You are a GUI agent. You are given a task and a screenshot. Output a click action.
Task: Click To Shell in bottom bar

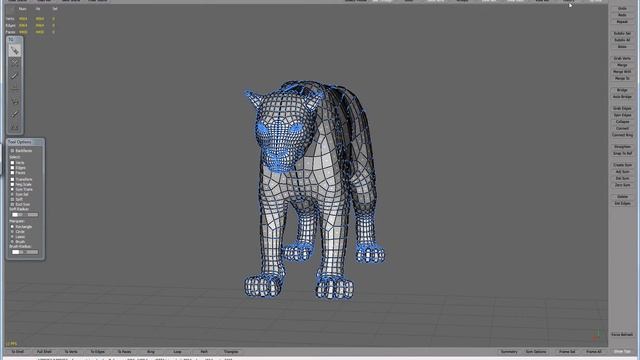18,351
